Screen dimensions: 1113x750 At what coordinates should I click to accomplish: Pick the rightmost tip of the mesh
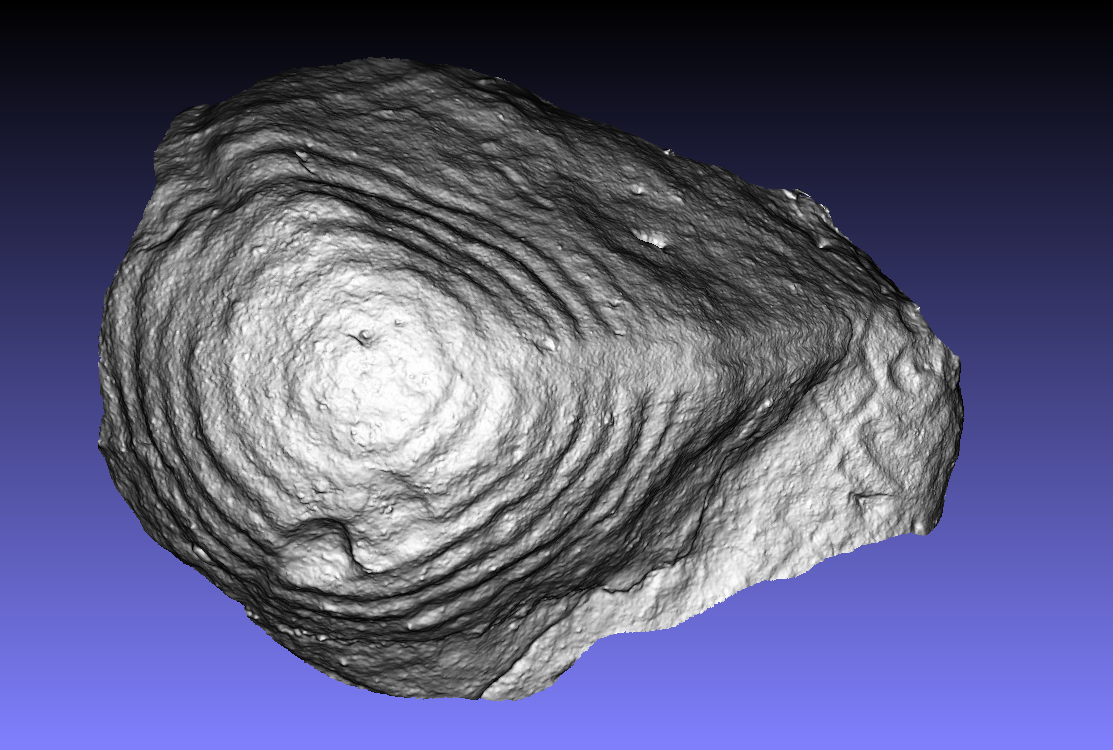pyautogui.click(x=959, y=410)
